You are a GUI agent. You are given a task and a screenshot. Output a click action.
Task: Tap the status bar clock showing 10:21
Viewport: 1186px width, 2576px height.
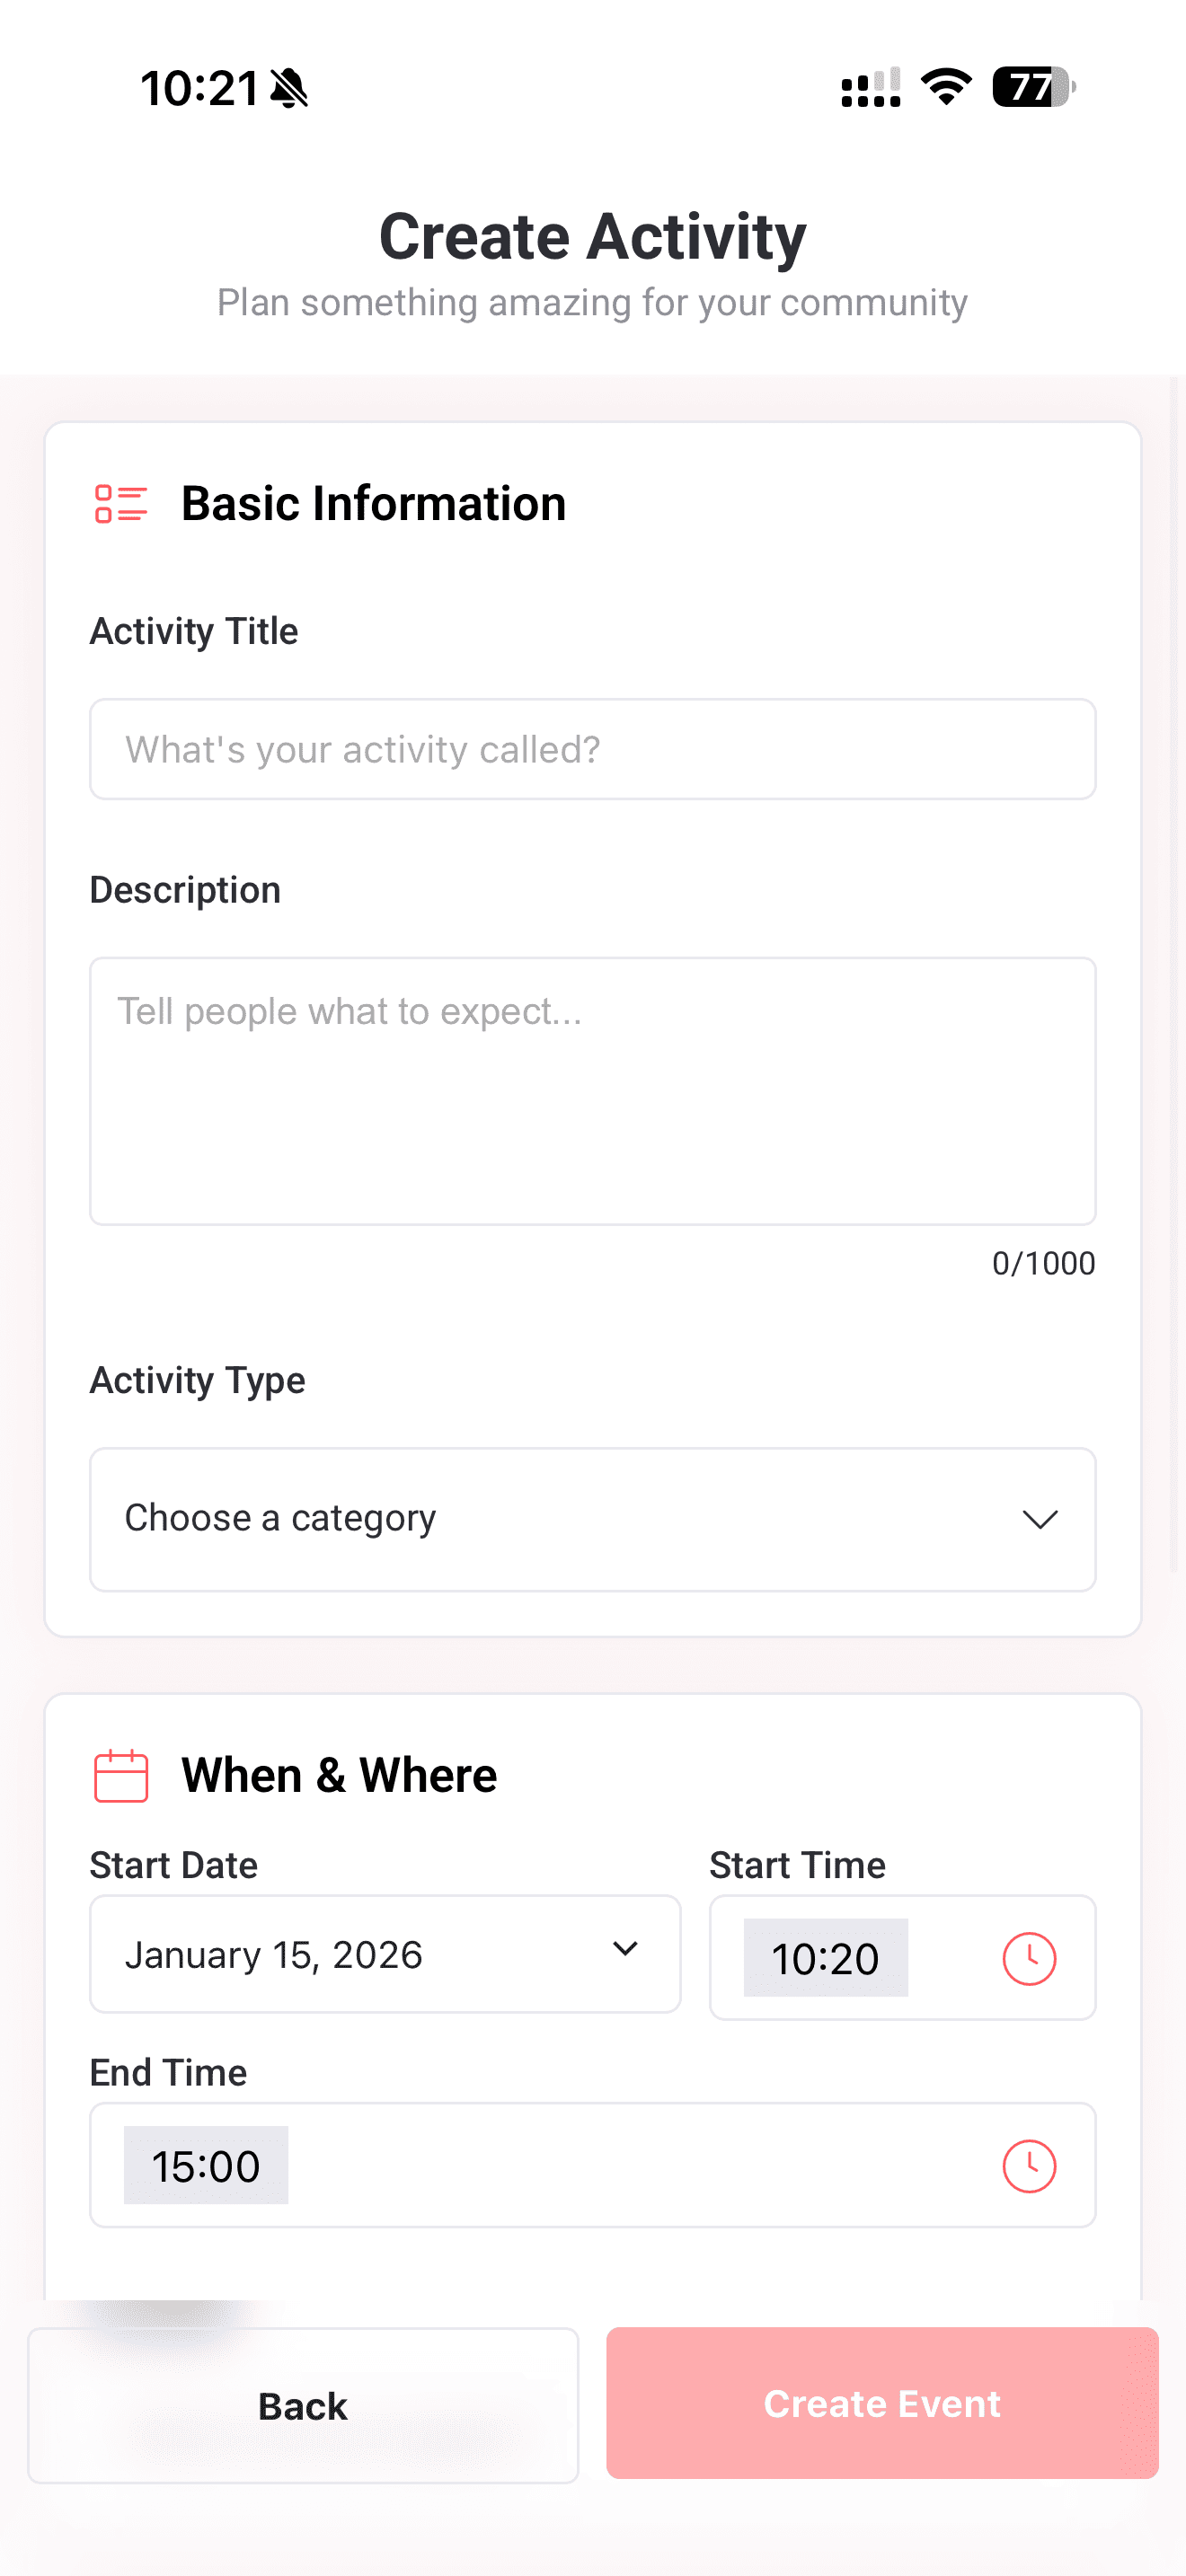[x=200, y=88]
